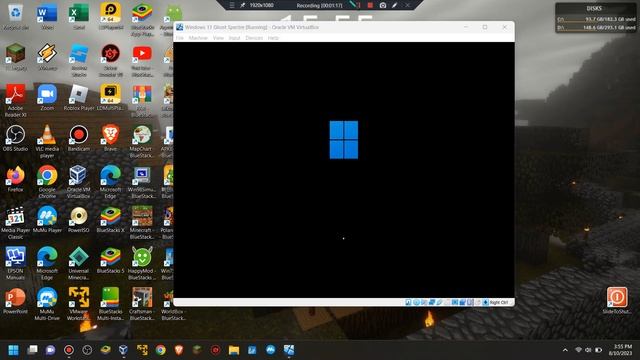Select the LDMultiPlayer desktop icon
Image resolution: width=640 pixels, height=360 pixels.
pos(110,98)
